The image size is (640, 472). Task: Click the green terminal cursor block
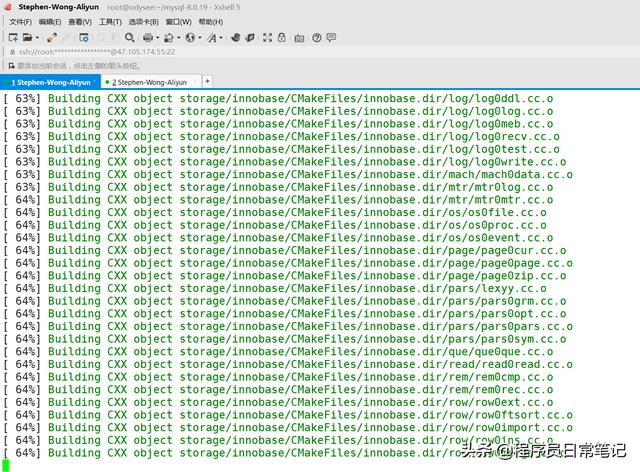point(5,465)
